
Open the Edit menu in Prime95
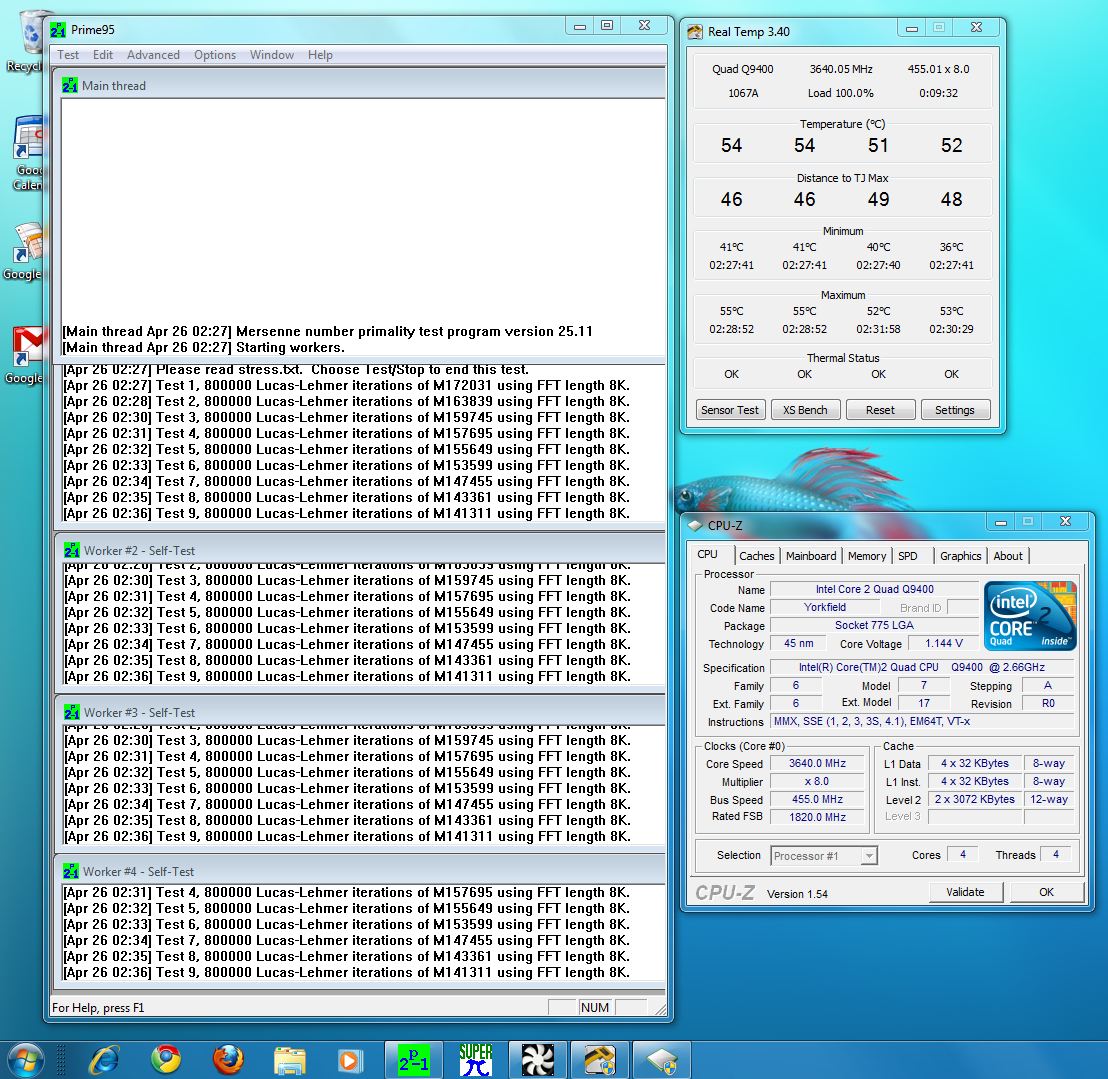102,54
